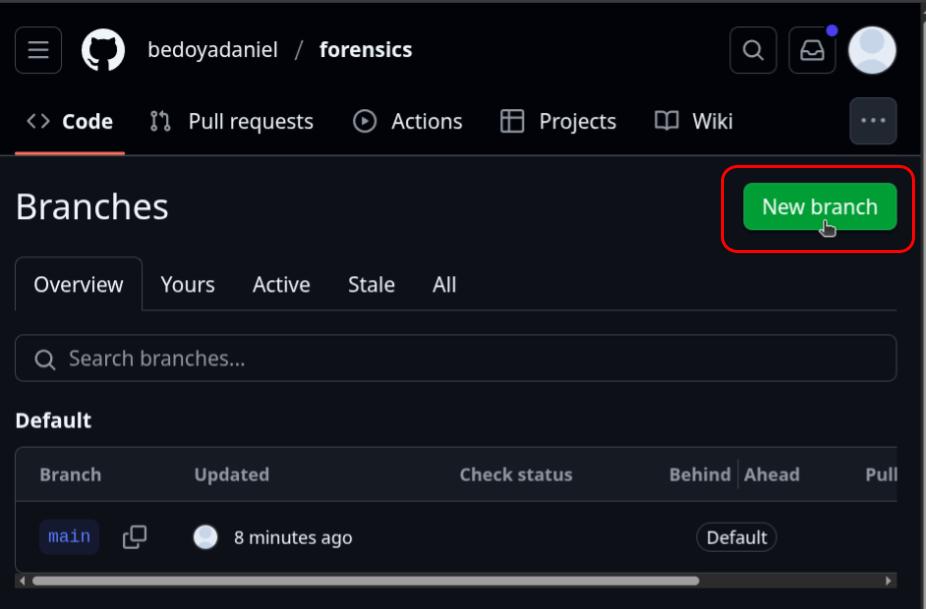Go to the Code tab
The image size is (926, 609).
(70, 122)
